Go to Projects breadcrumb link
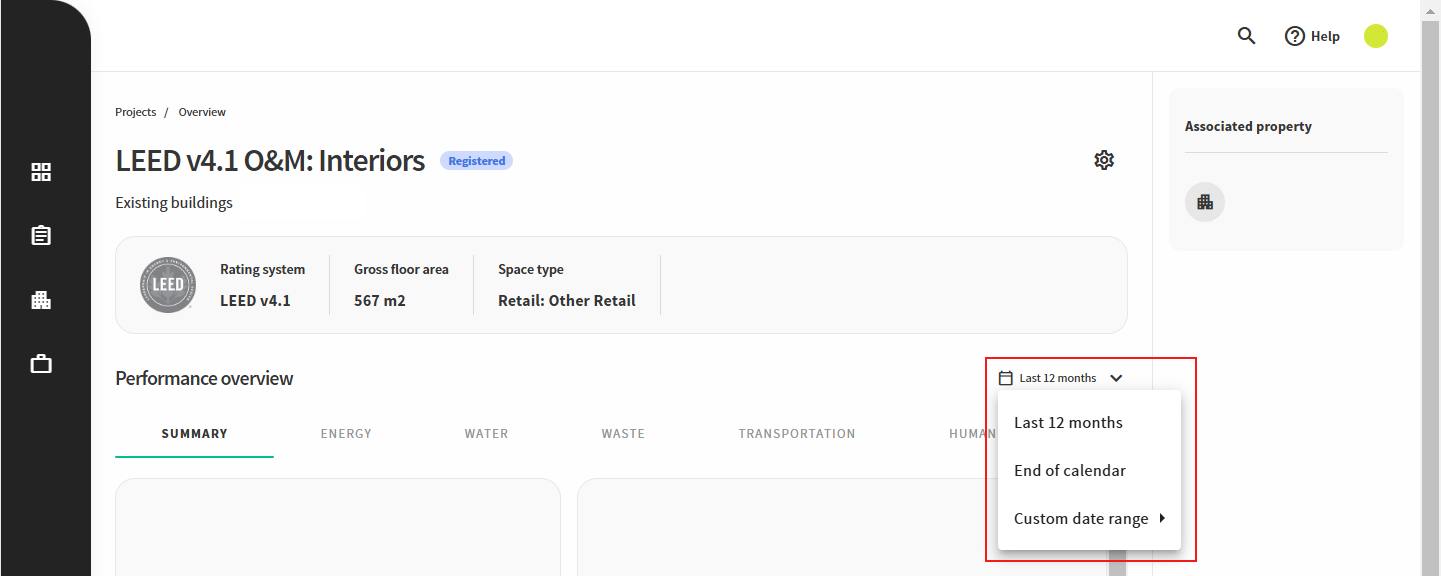The height and width of the screenshot is (576, 1441). click(136, 112)
